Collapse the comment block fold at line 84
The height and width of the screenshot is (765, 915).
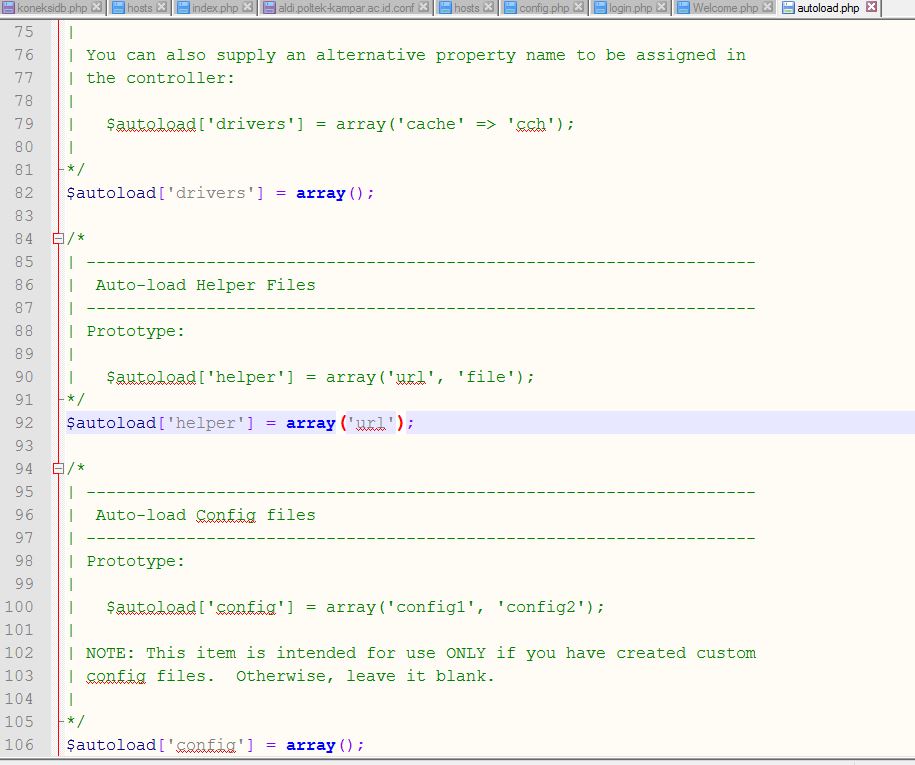click(x=57, y=238)
